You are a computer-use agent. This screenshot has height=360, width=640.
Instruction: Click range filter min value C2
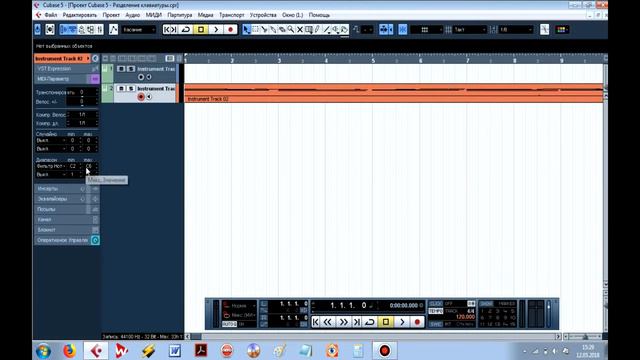coord(73,166)
